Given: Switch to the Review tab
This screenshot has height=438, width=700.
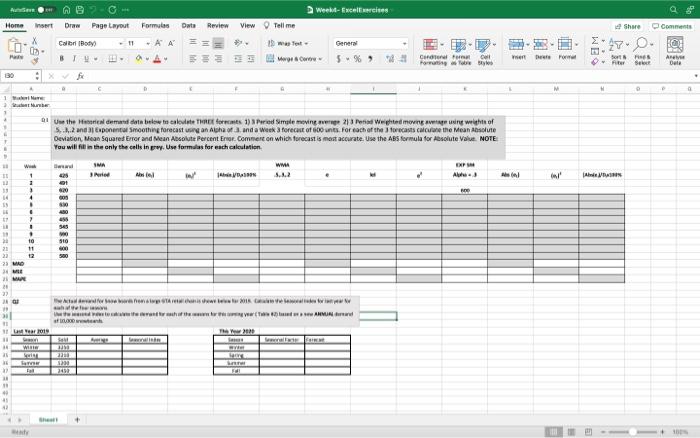Looking at the screenshot, I should click(x=217, y=26).
